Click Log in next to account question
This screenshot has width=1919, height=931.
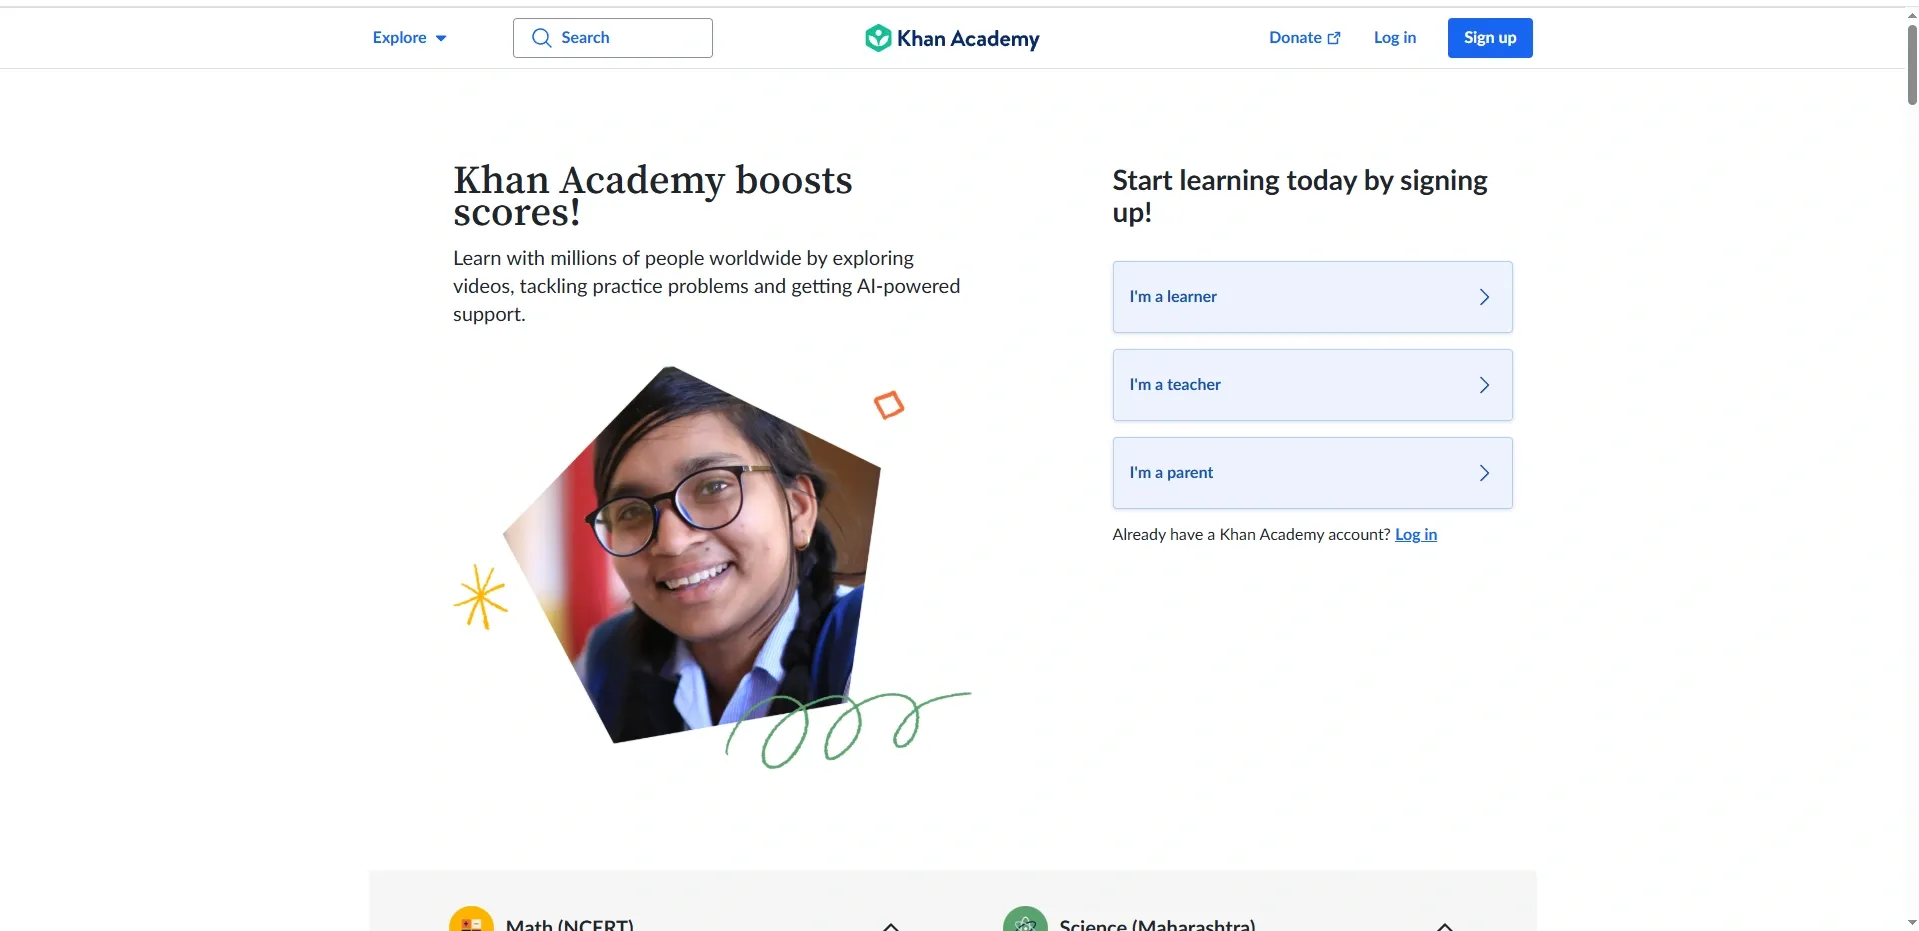click(1415, 534)
